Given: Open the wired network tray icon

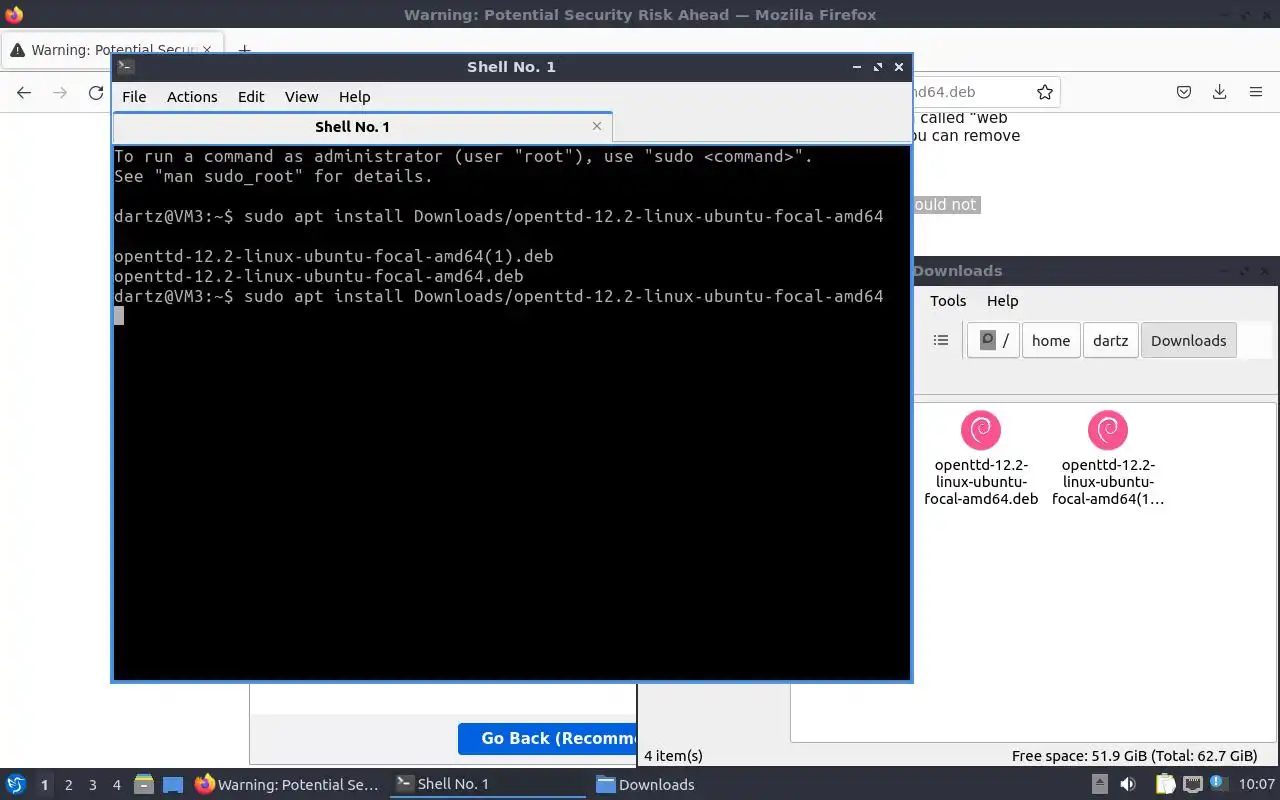Looking at the screenshot, I should [x=1192, y=784].
